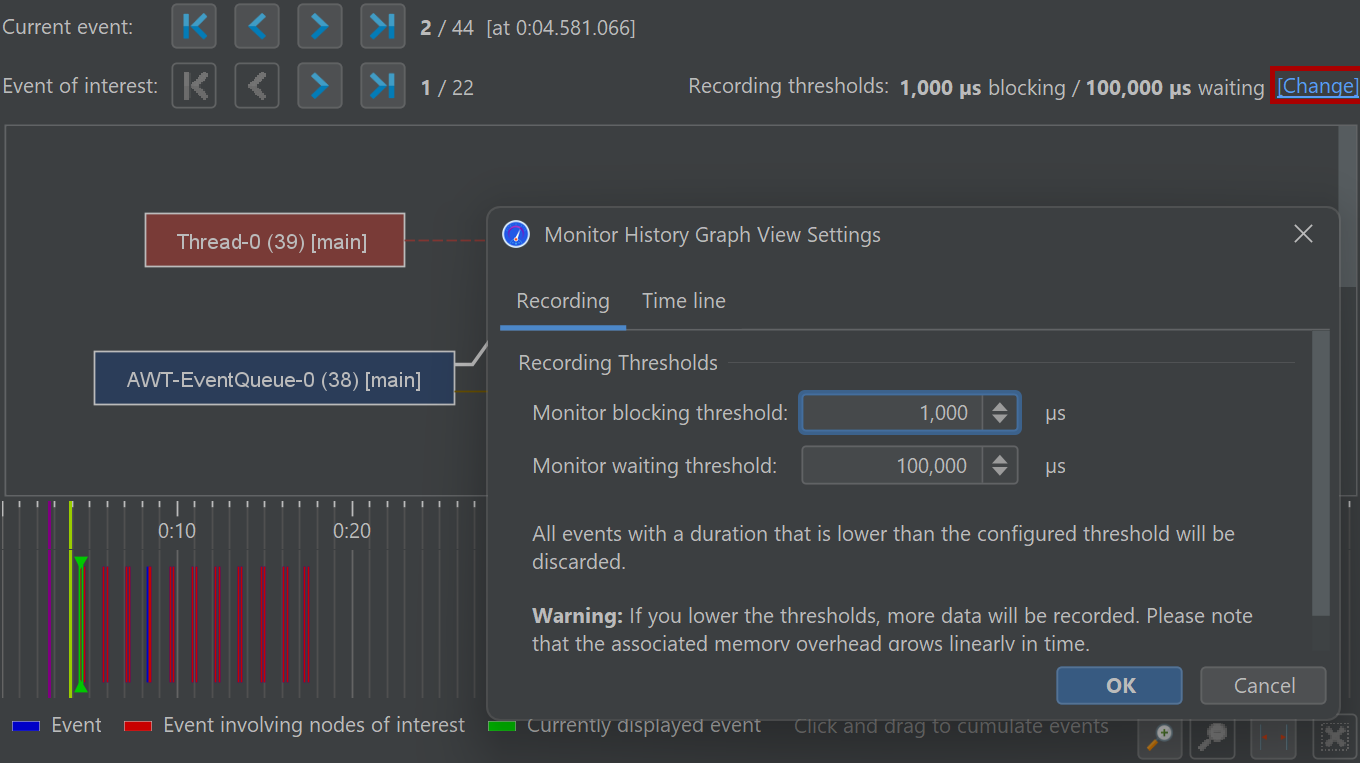Viewport: 1360px width, 763px height.
Task: Select the AWT-EventQueue-0 (38) [main] node
Action: 274,378
